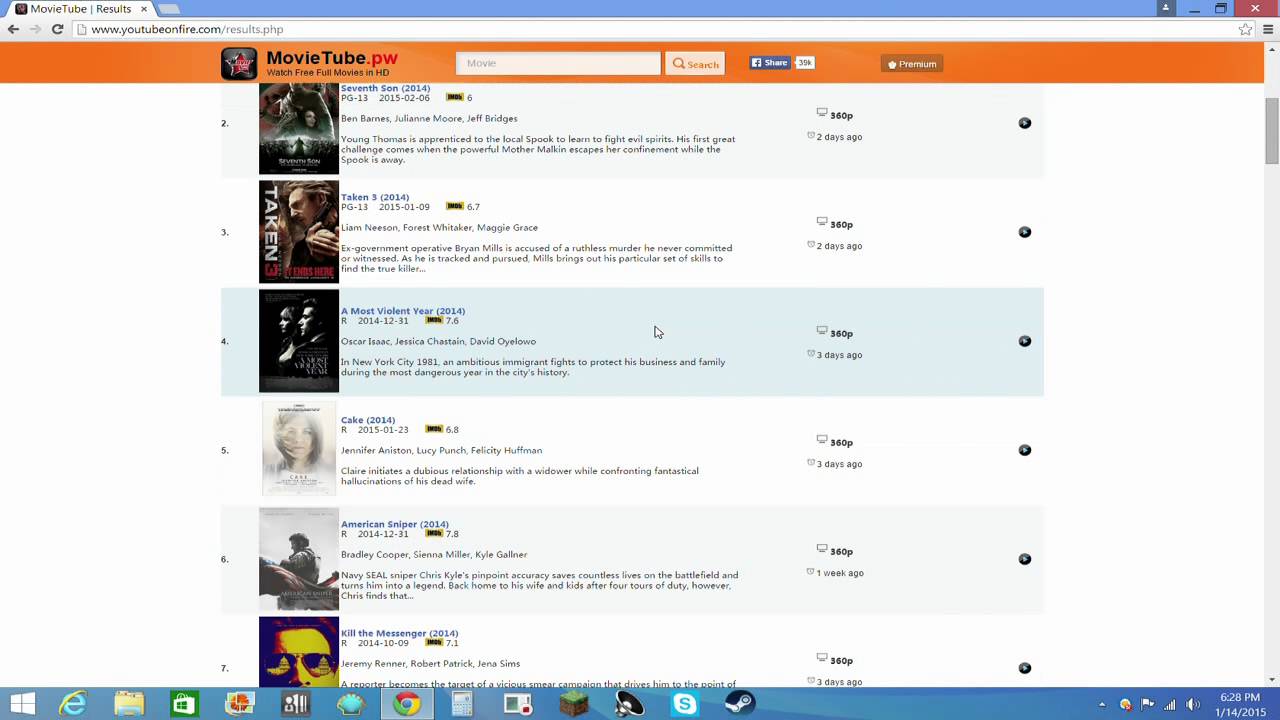Image resolution: width=1280 pixels, height=720 pixels.
Task: Click the IMDb badge for Cake
Action: pyautogui.click(x=434, y=429)
